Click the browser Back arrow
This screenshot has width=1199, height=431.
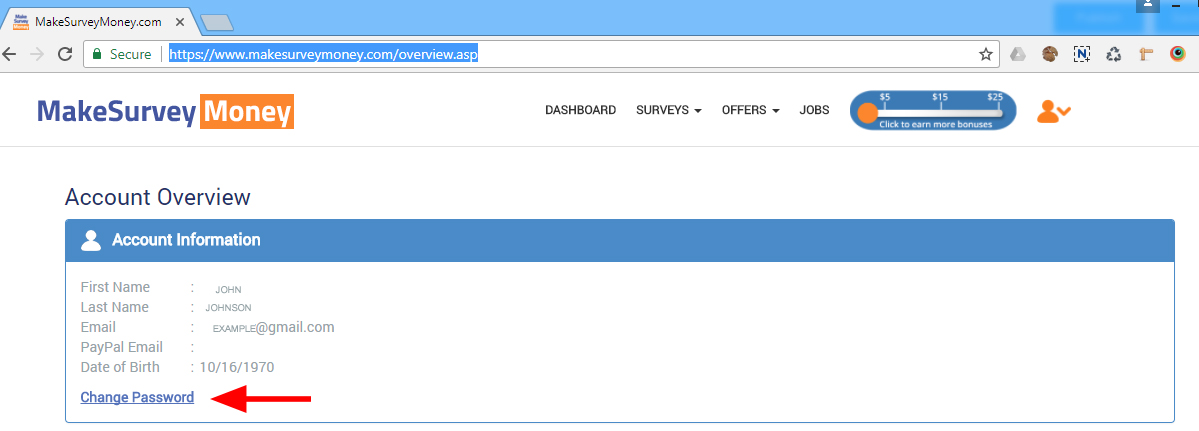coord(8,54)
